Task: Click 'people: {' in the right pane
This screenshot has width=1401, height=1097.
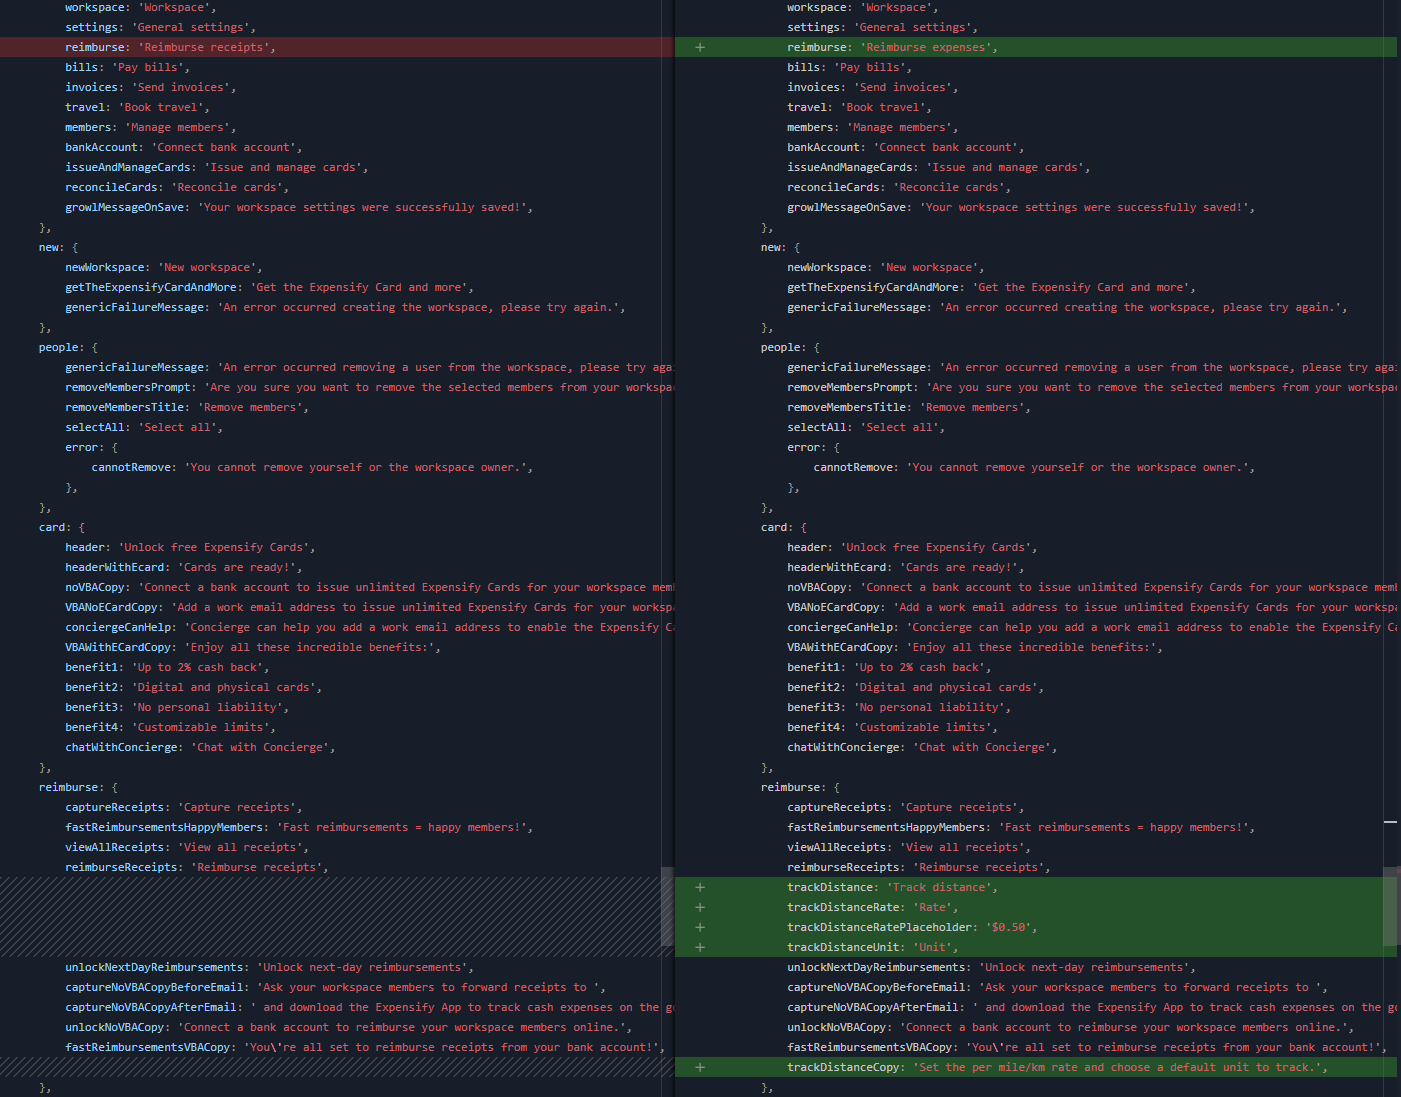Action: coord(790,347)
